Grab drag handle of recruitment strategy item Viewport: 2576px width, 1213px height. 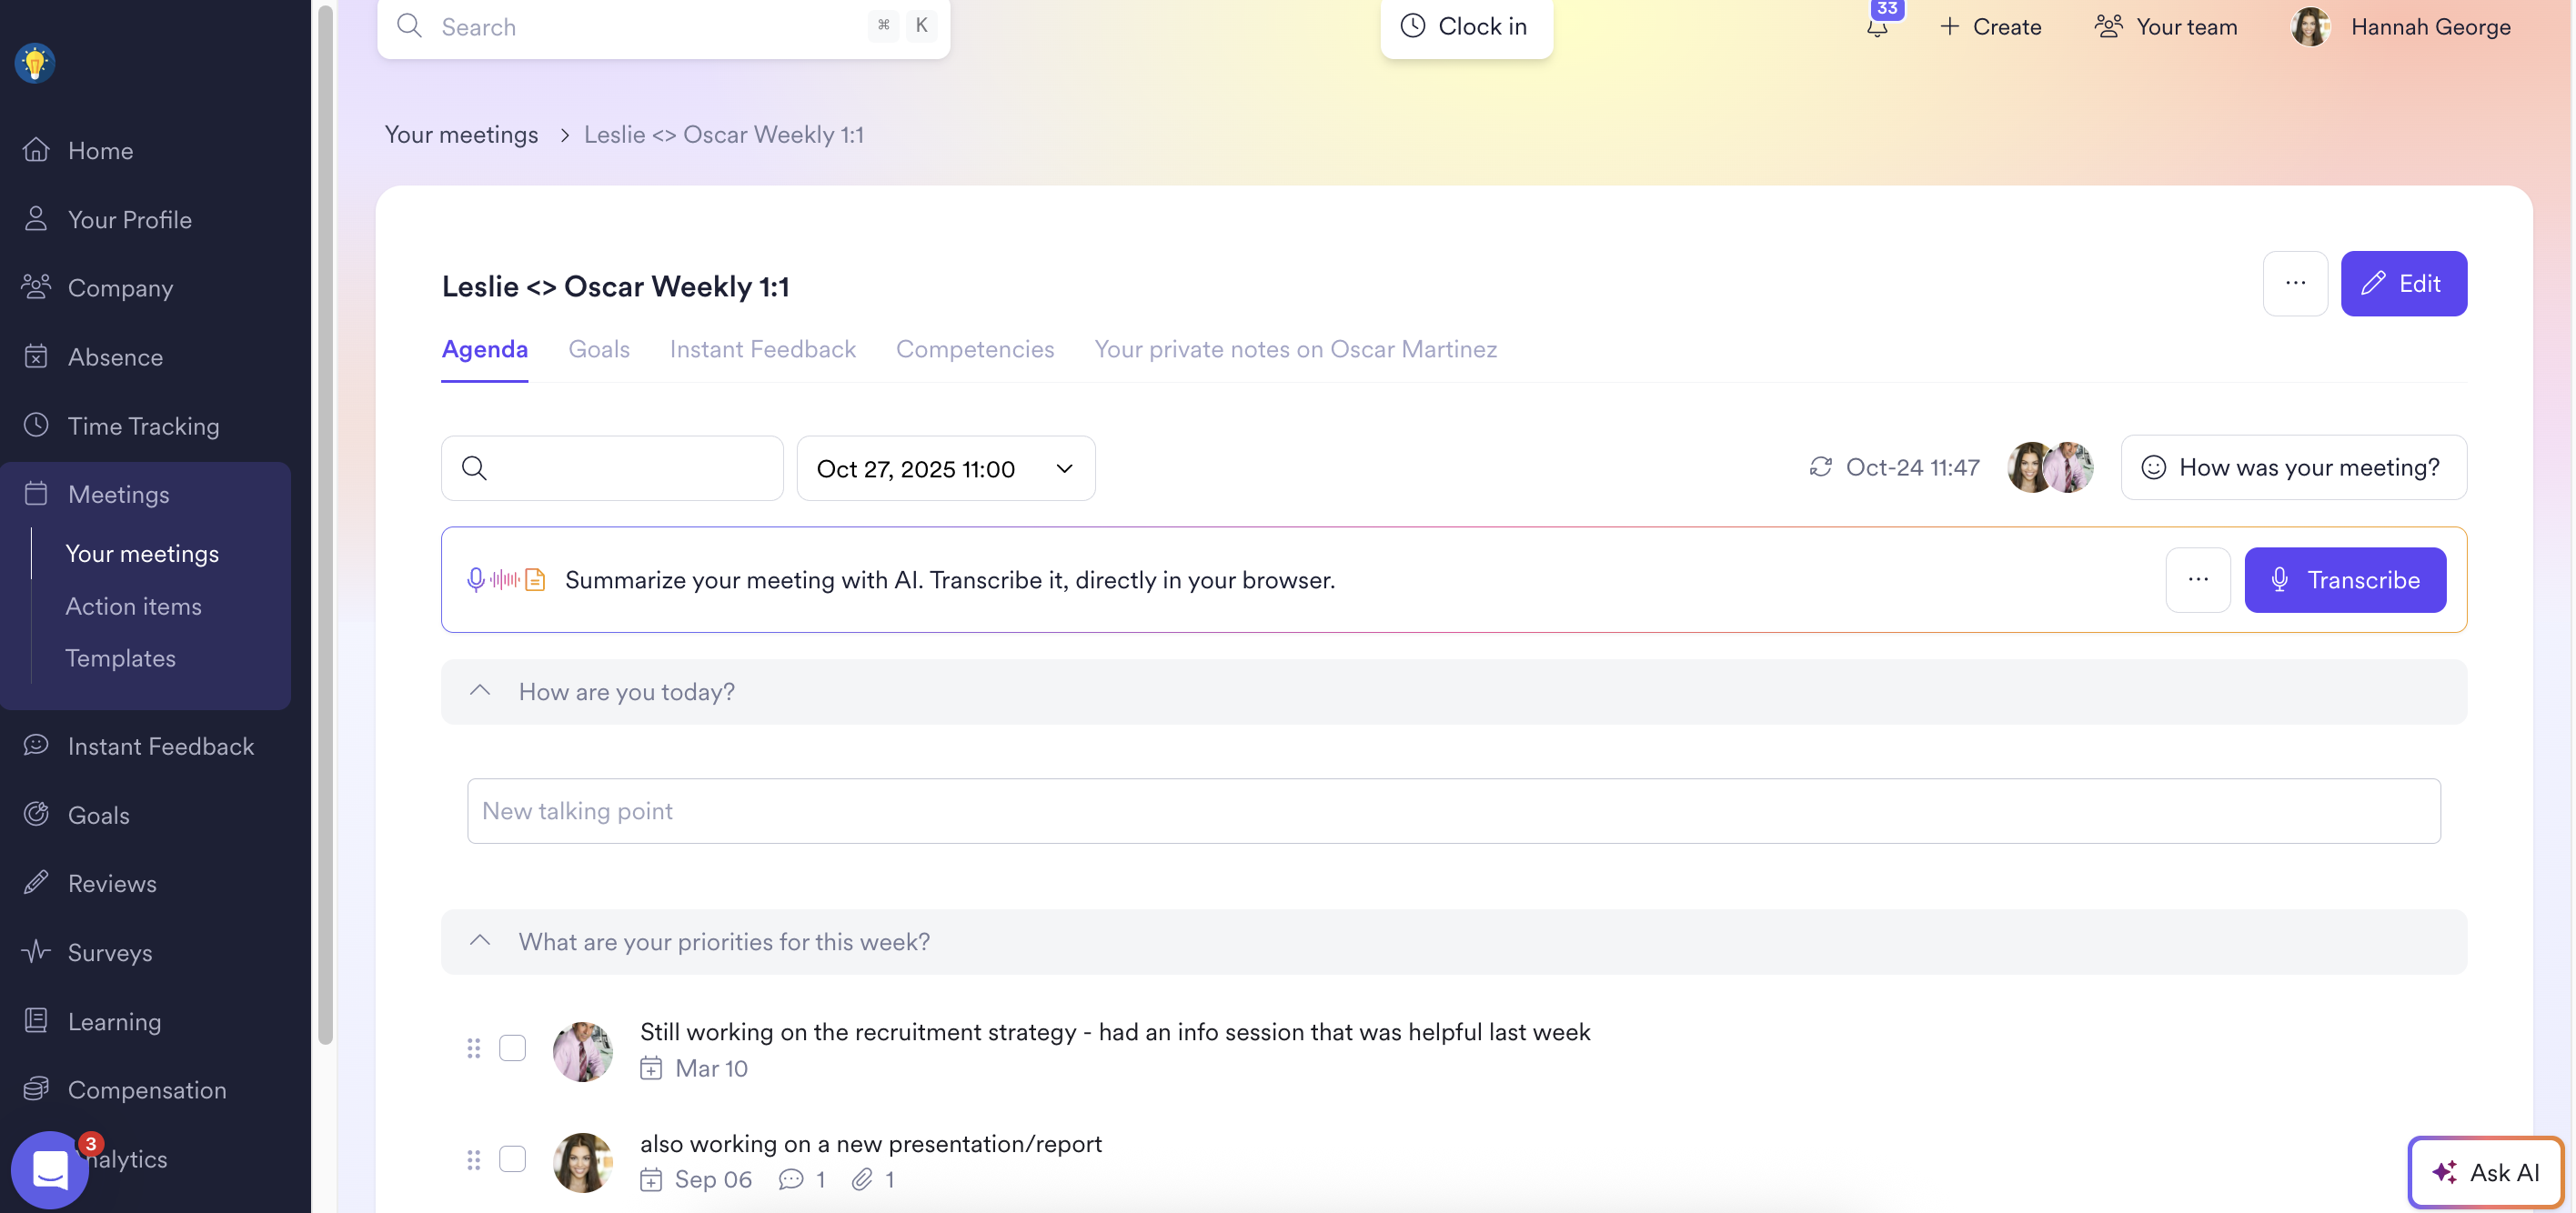point(473,1048)
